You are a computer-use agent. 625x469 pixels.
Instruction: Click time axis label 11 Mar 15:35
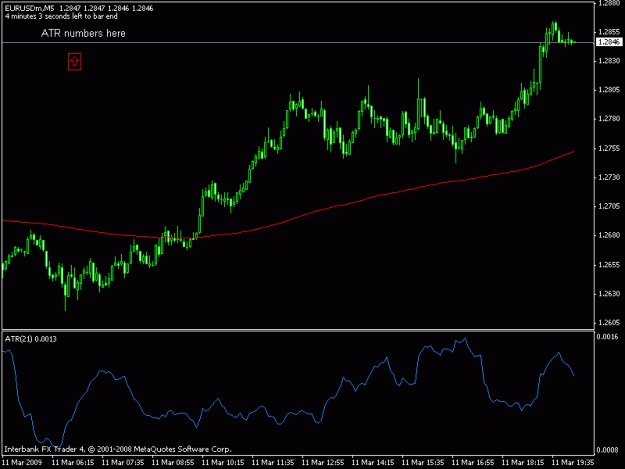pos(423,463)
